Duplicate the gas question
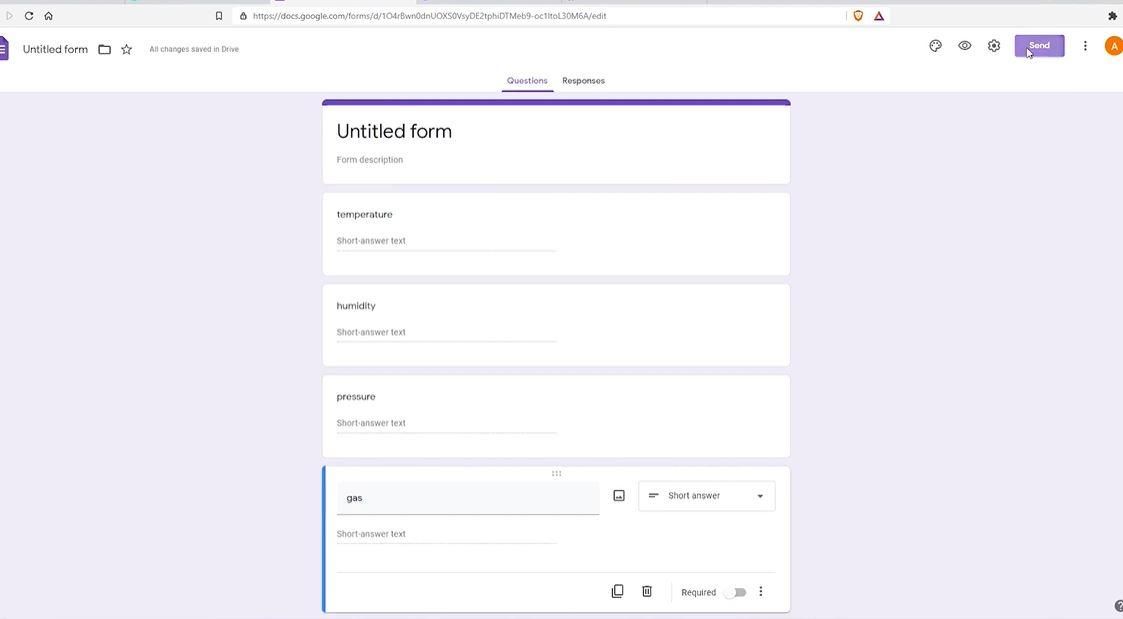This screenshot has width=1123, height=619. tap(617, 592)
